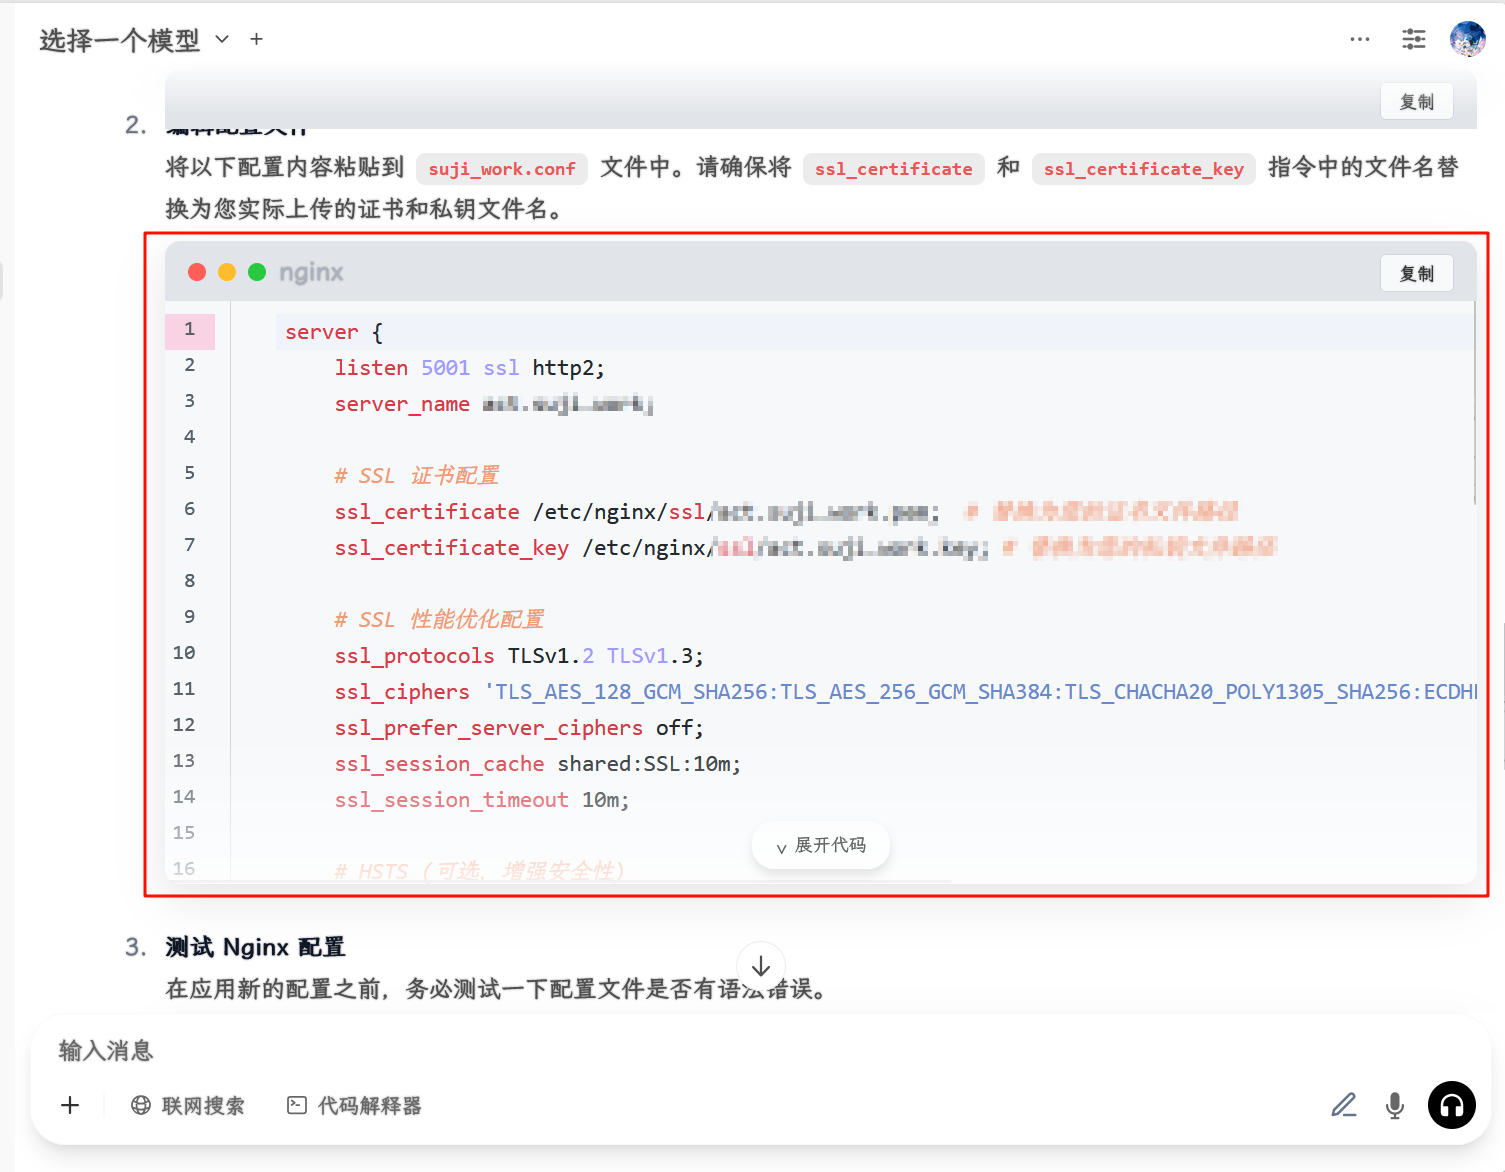Click inline code ssl_certificate in paragraph
Image resolution: width=1505 pixels, height=1172 pixels.
click(x=893, y=169)
